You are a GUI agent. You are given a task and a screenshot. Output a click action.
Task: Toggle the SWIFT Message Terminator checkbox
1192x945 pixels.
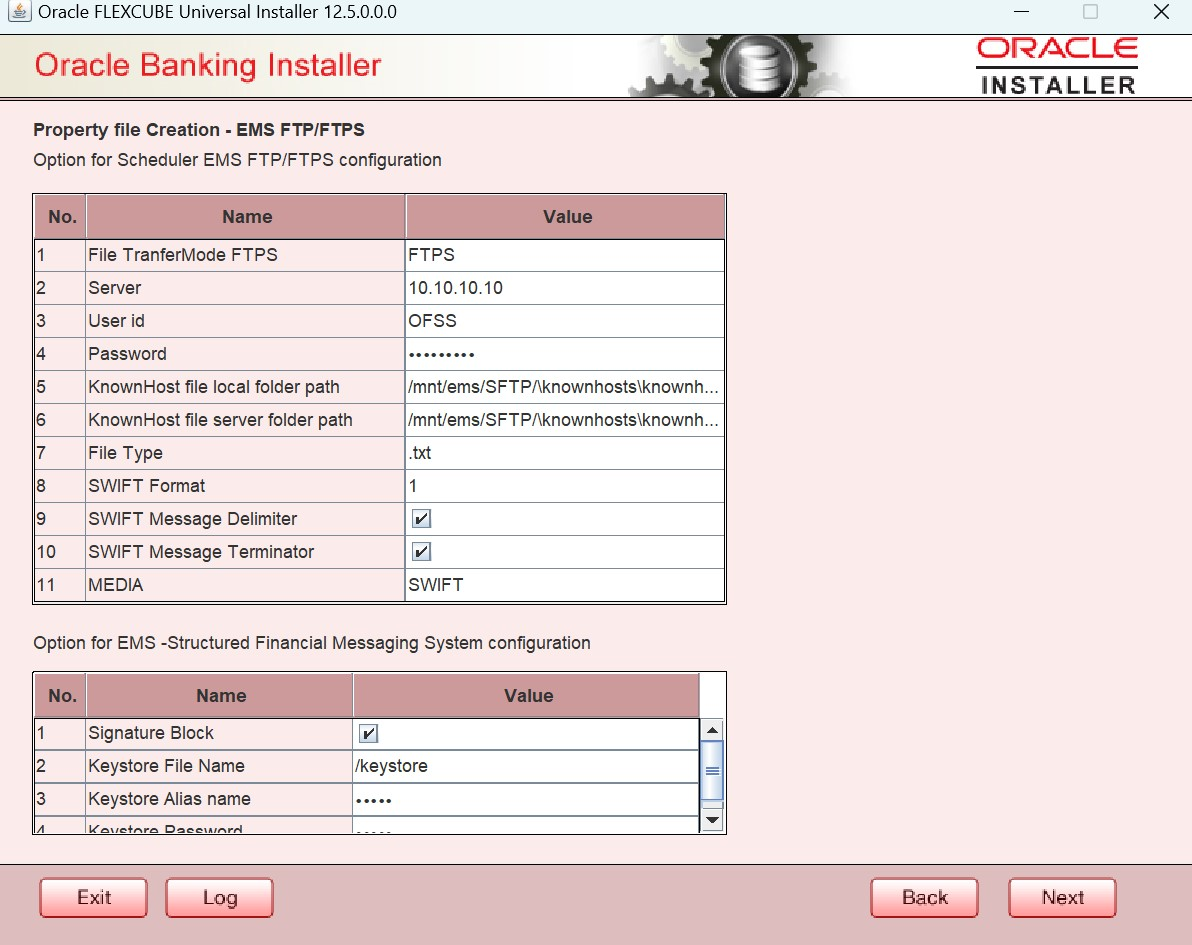pyautogui.click(x=421, y=552)
